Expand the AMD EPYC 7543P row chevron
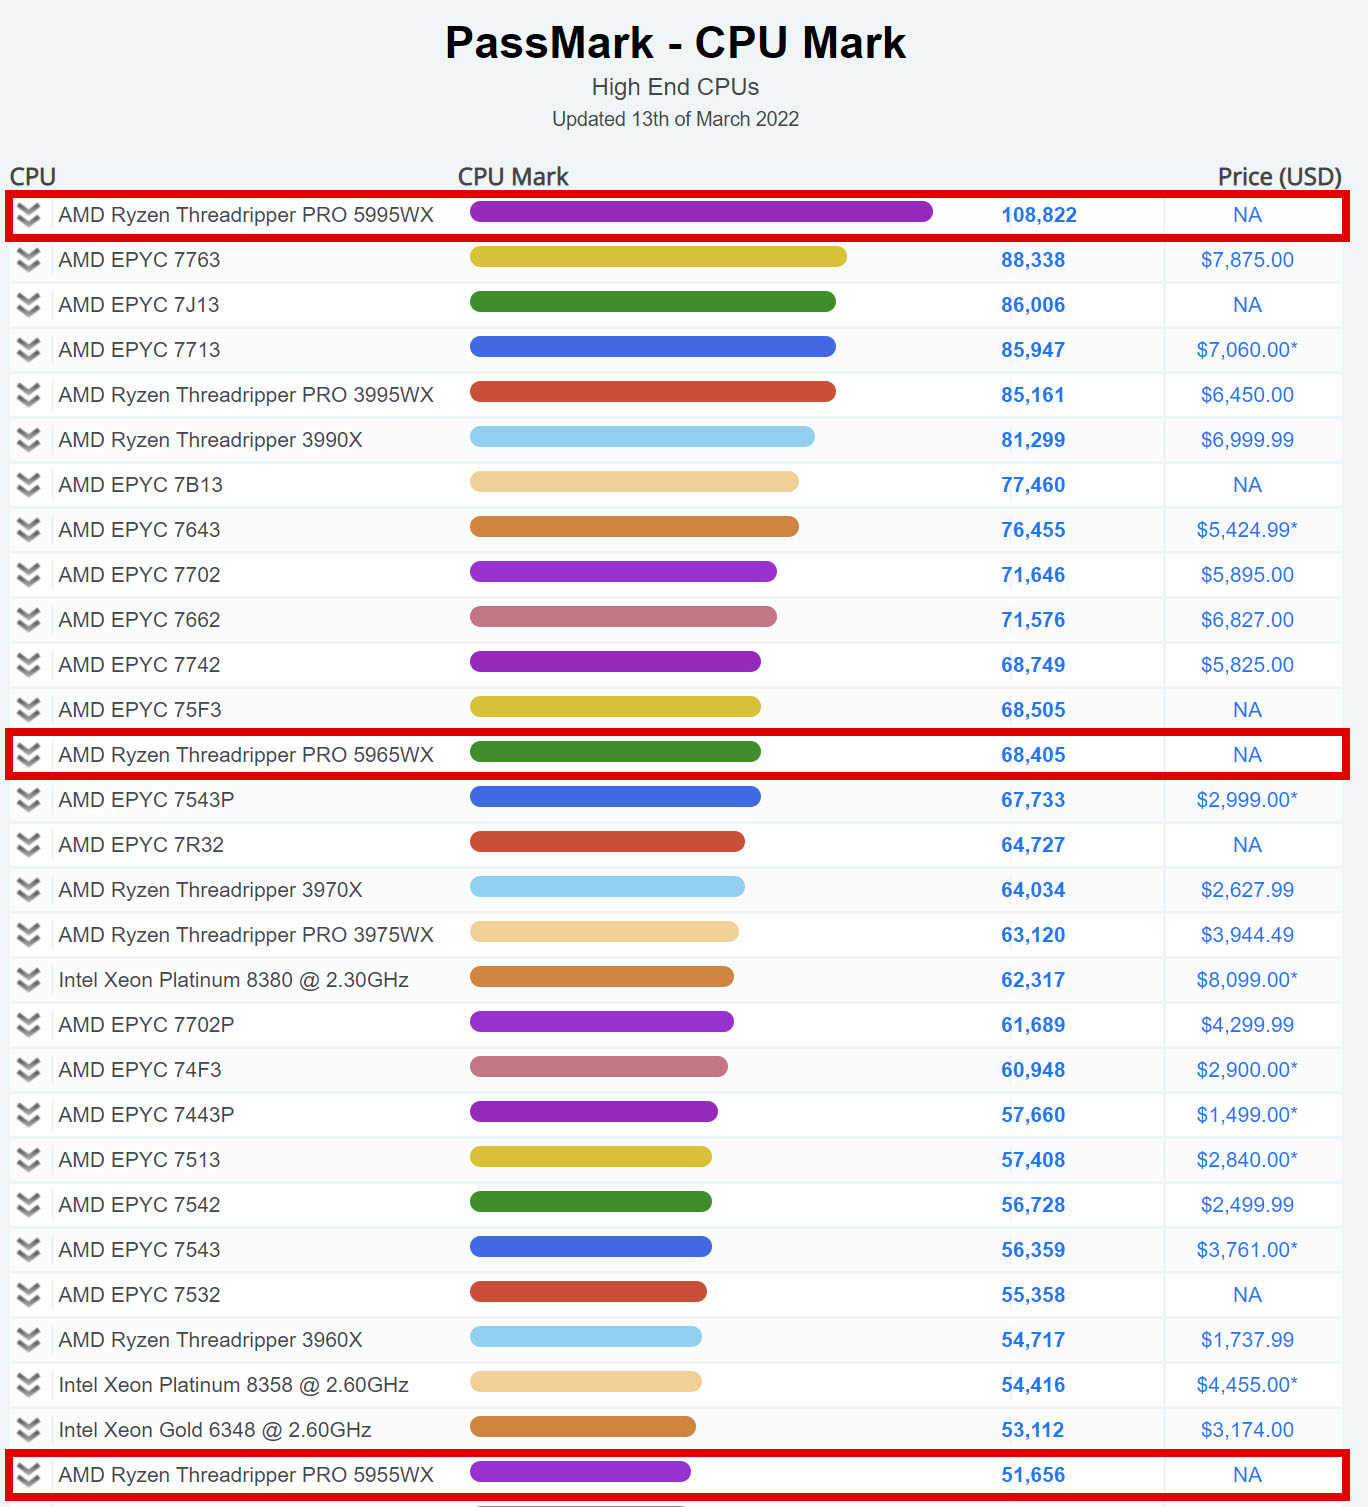The width and height of the screenshot is (1368, 1507). [29, 800]
